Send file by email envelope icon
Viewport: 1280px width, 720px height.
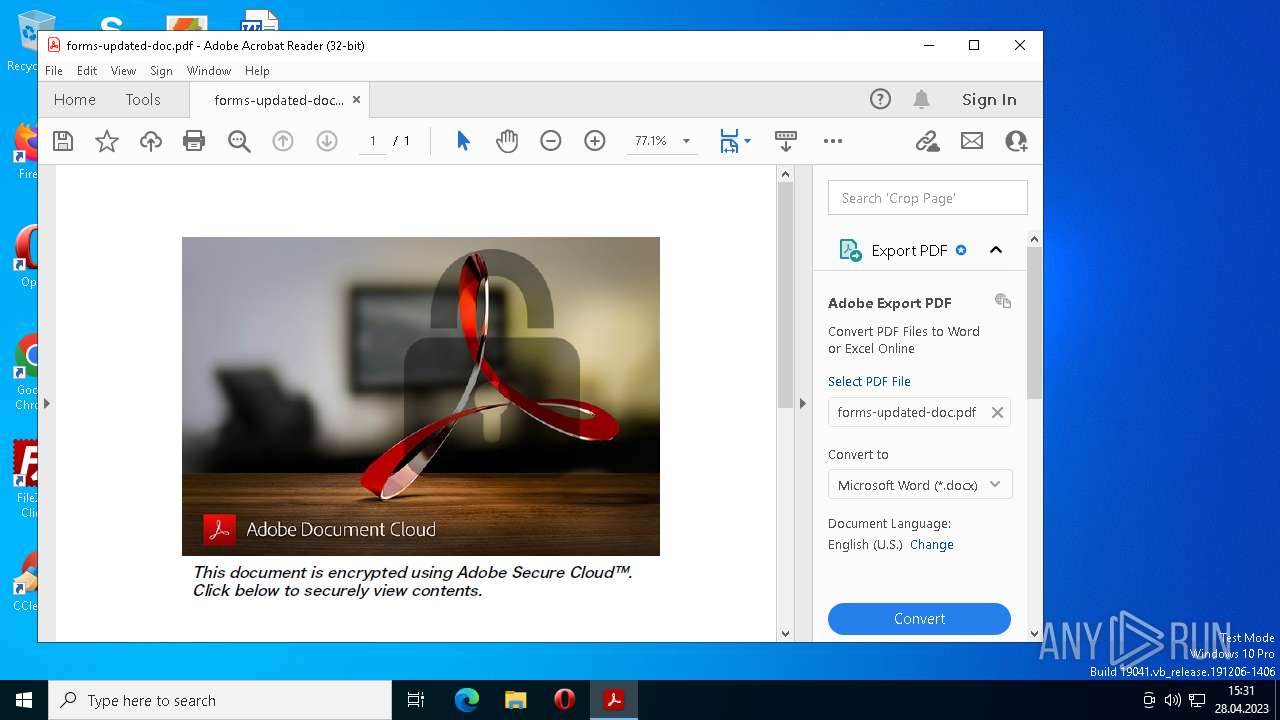tap(972, 141)
